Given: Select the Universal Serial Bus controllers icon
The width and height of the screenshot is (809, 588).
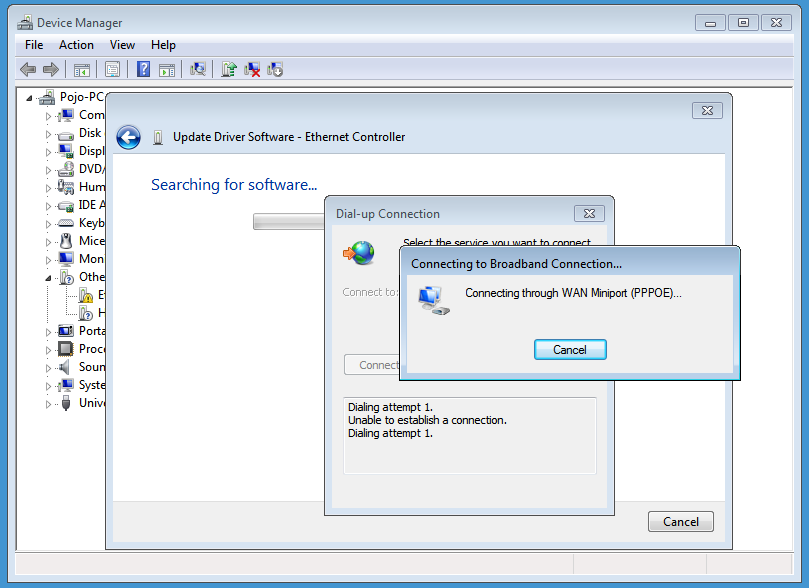Looking at the screenshot, I should (x=66, y=403).
